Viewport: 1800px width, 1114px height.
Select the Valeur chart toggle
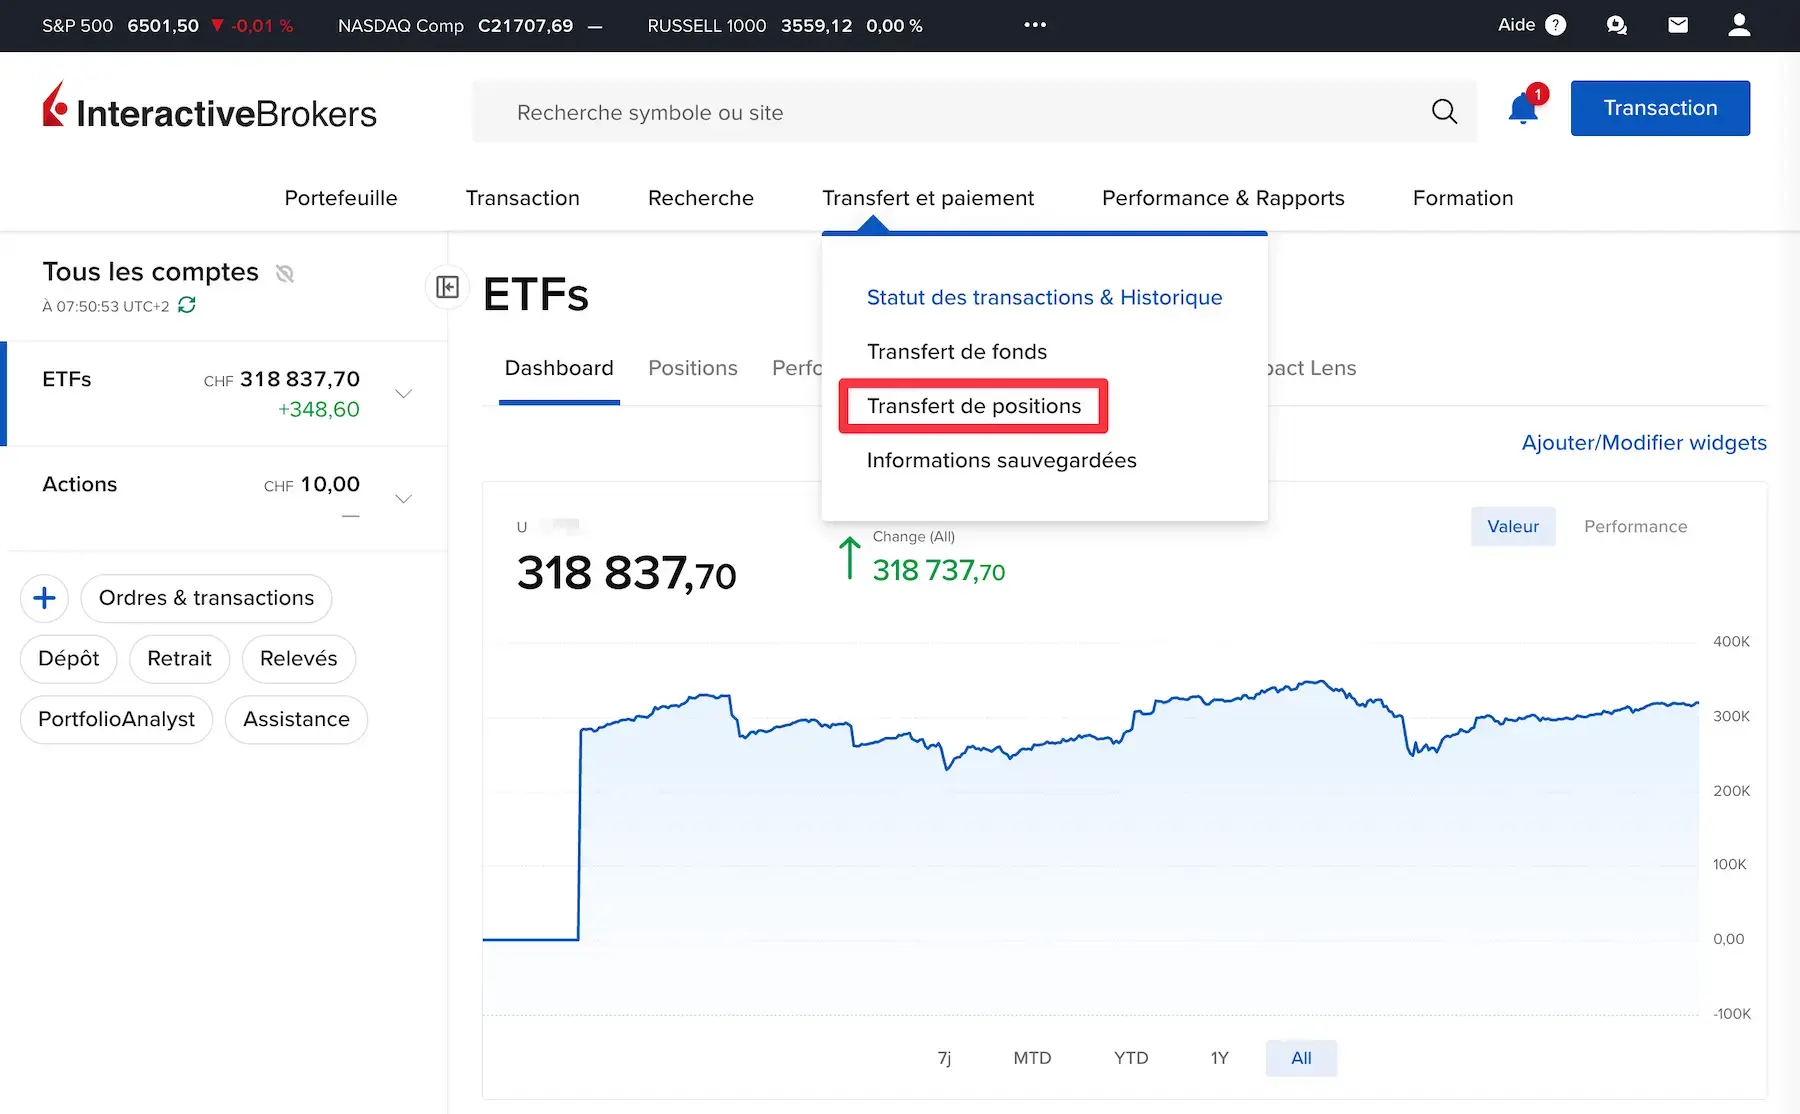1513,526
